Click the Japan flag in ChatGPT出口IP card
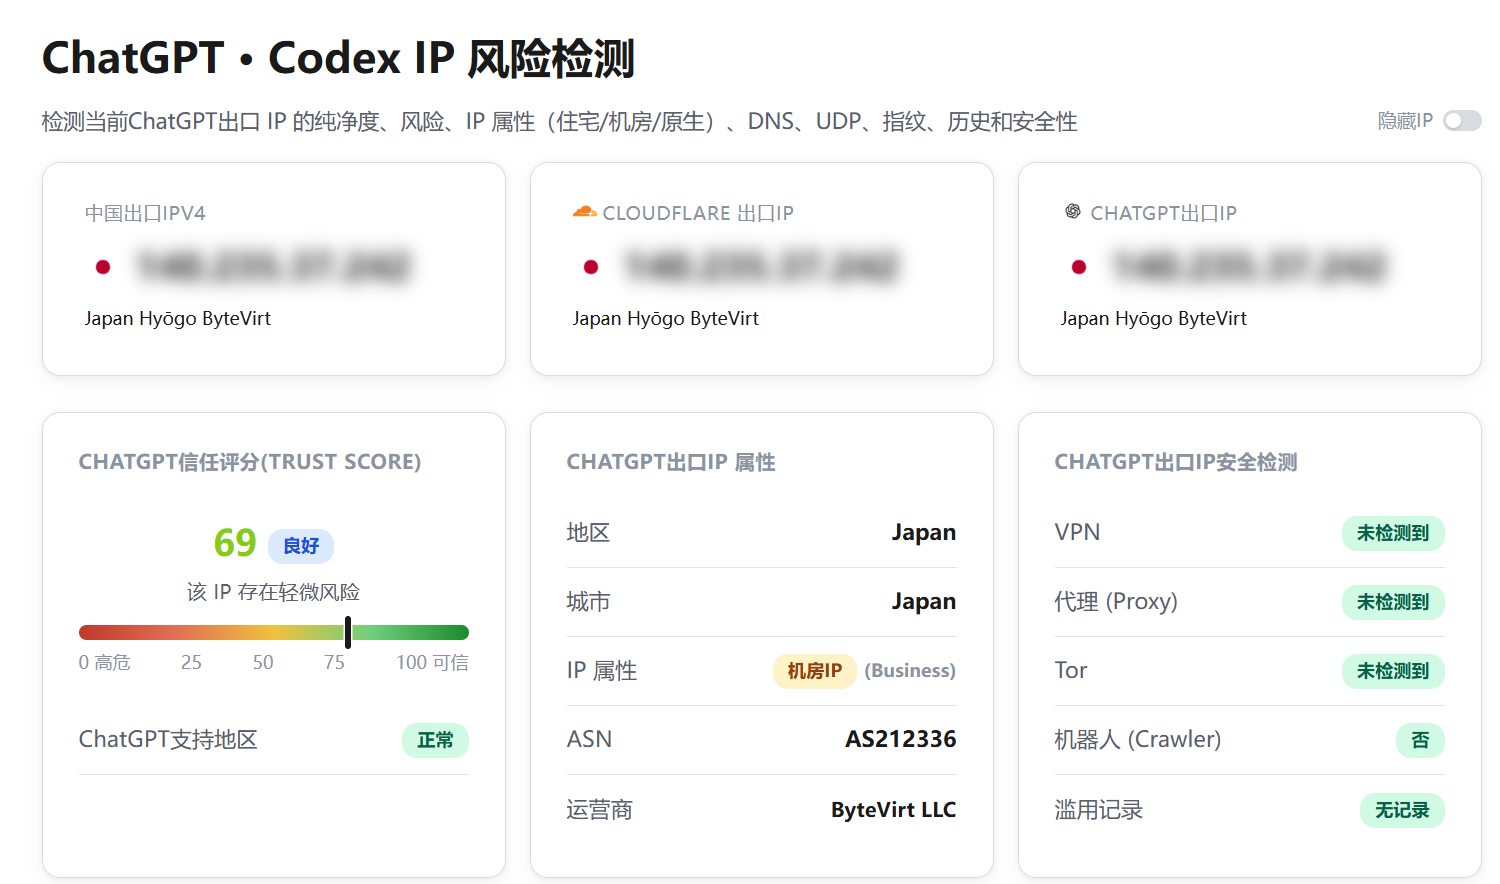1500x884 pixels. [x=1078, y=267]
